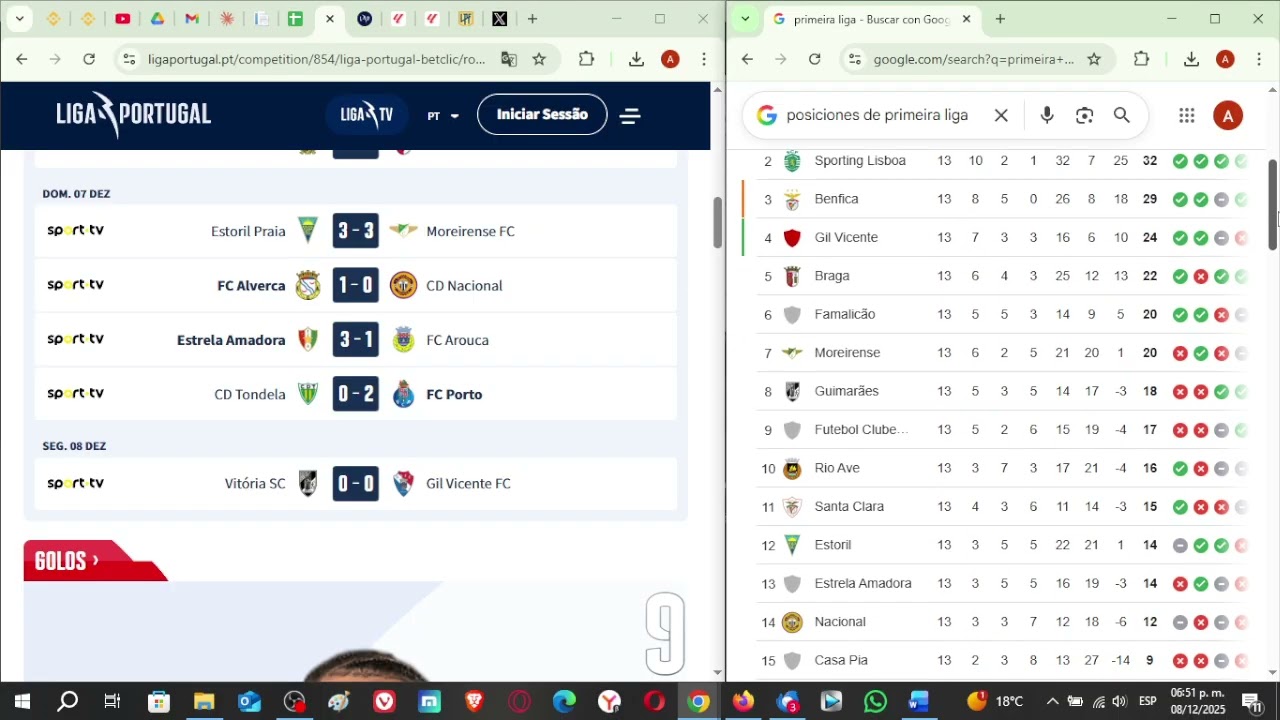
Task: Open WhatsApp from taskbar
Action: (x=875, y=702)
